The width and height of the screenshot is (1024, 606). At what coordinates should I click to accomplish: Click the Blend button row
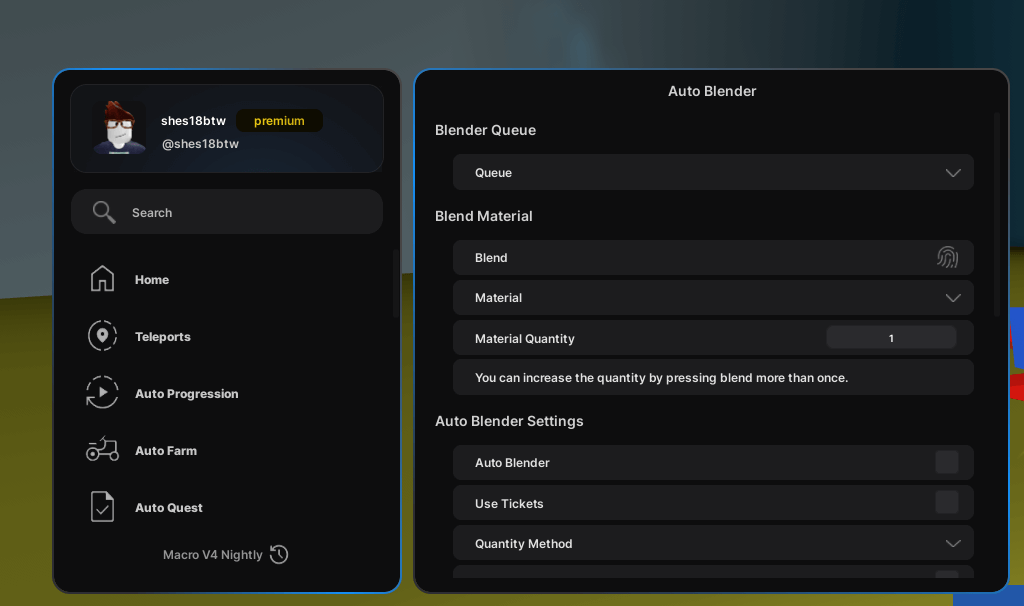(713, 257)
